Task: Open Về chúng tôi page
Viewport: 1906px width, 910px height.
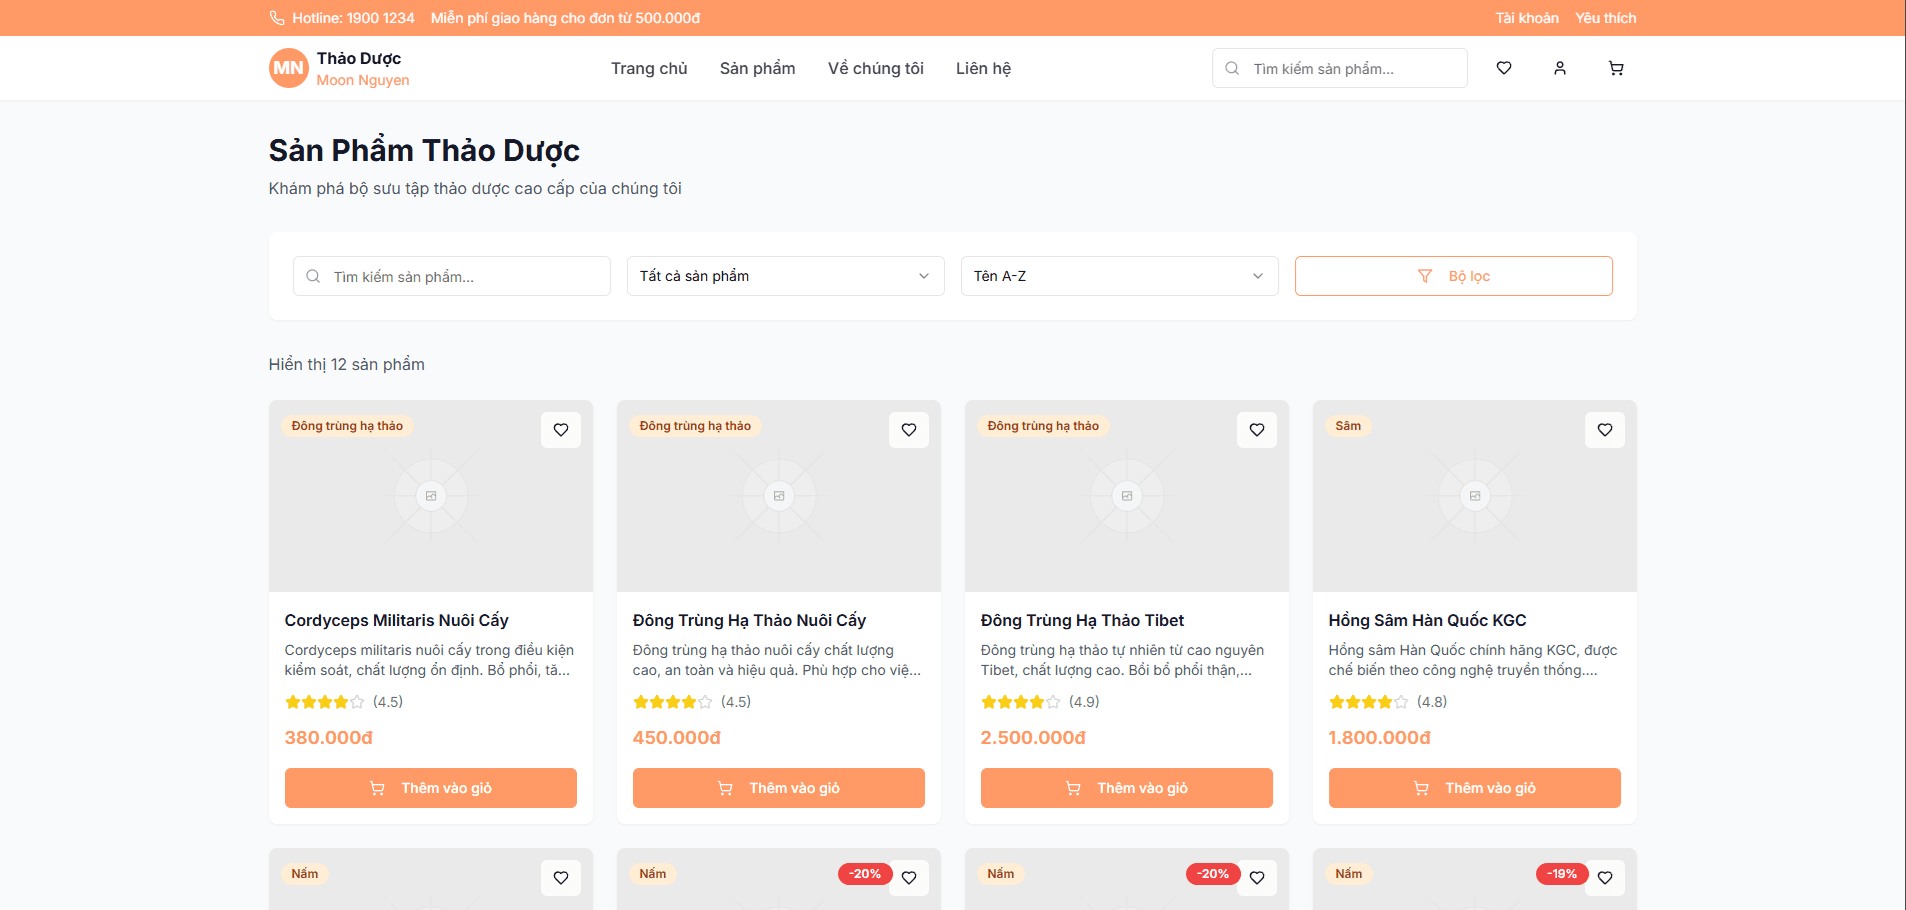Action: (876, 68)
